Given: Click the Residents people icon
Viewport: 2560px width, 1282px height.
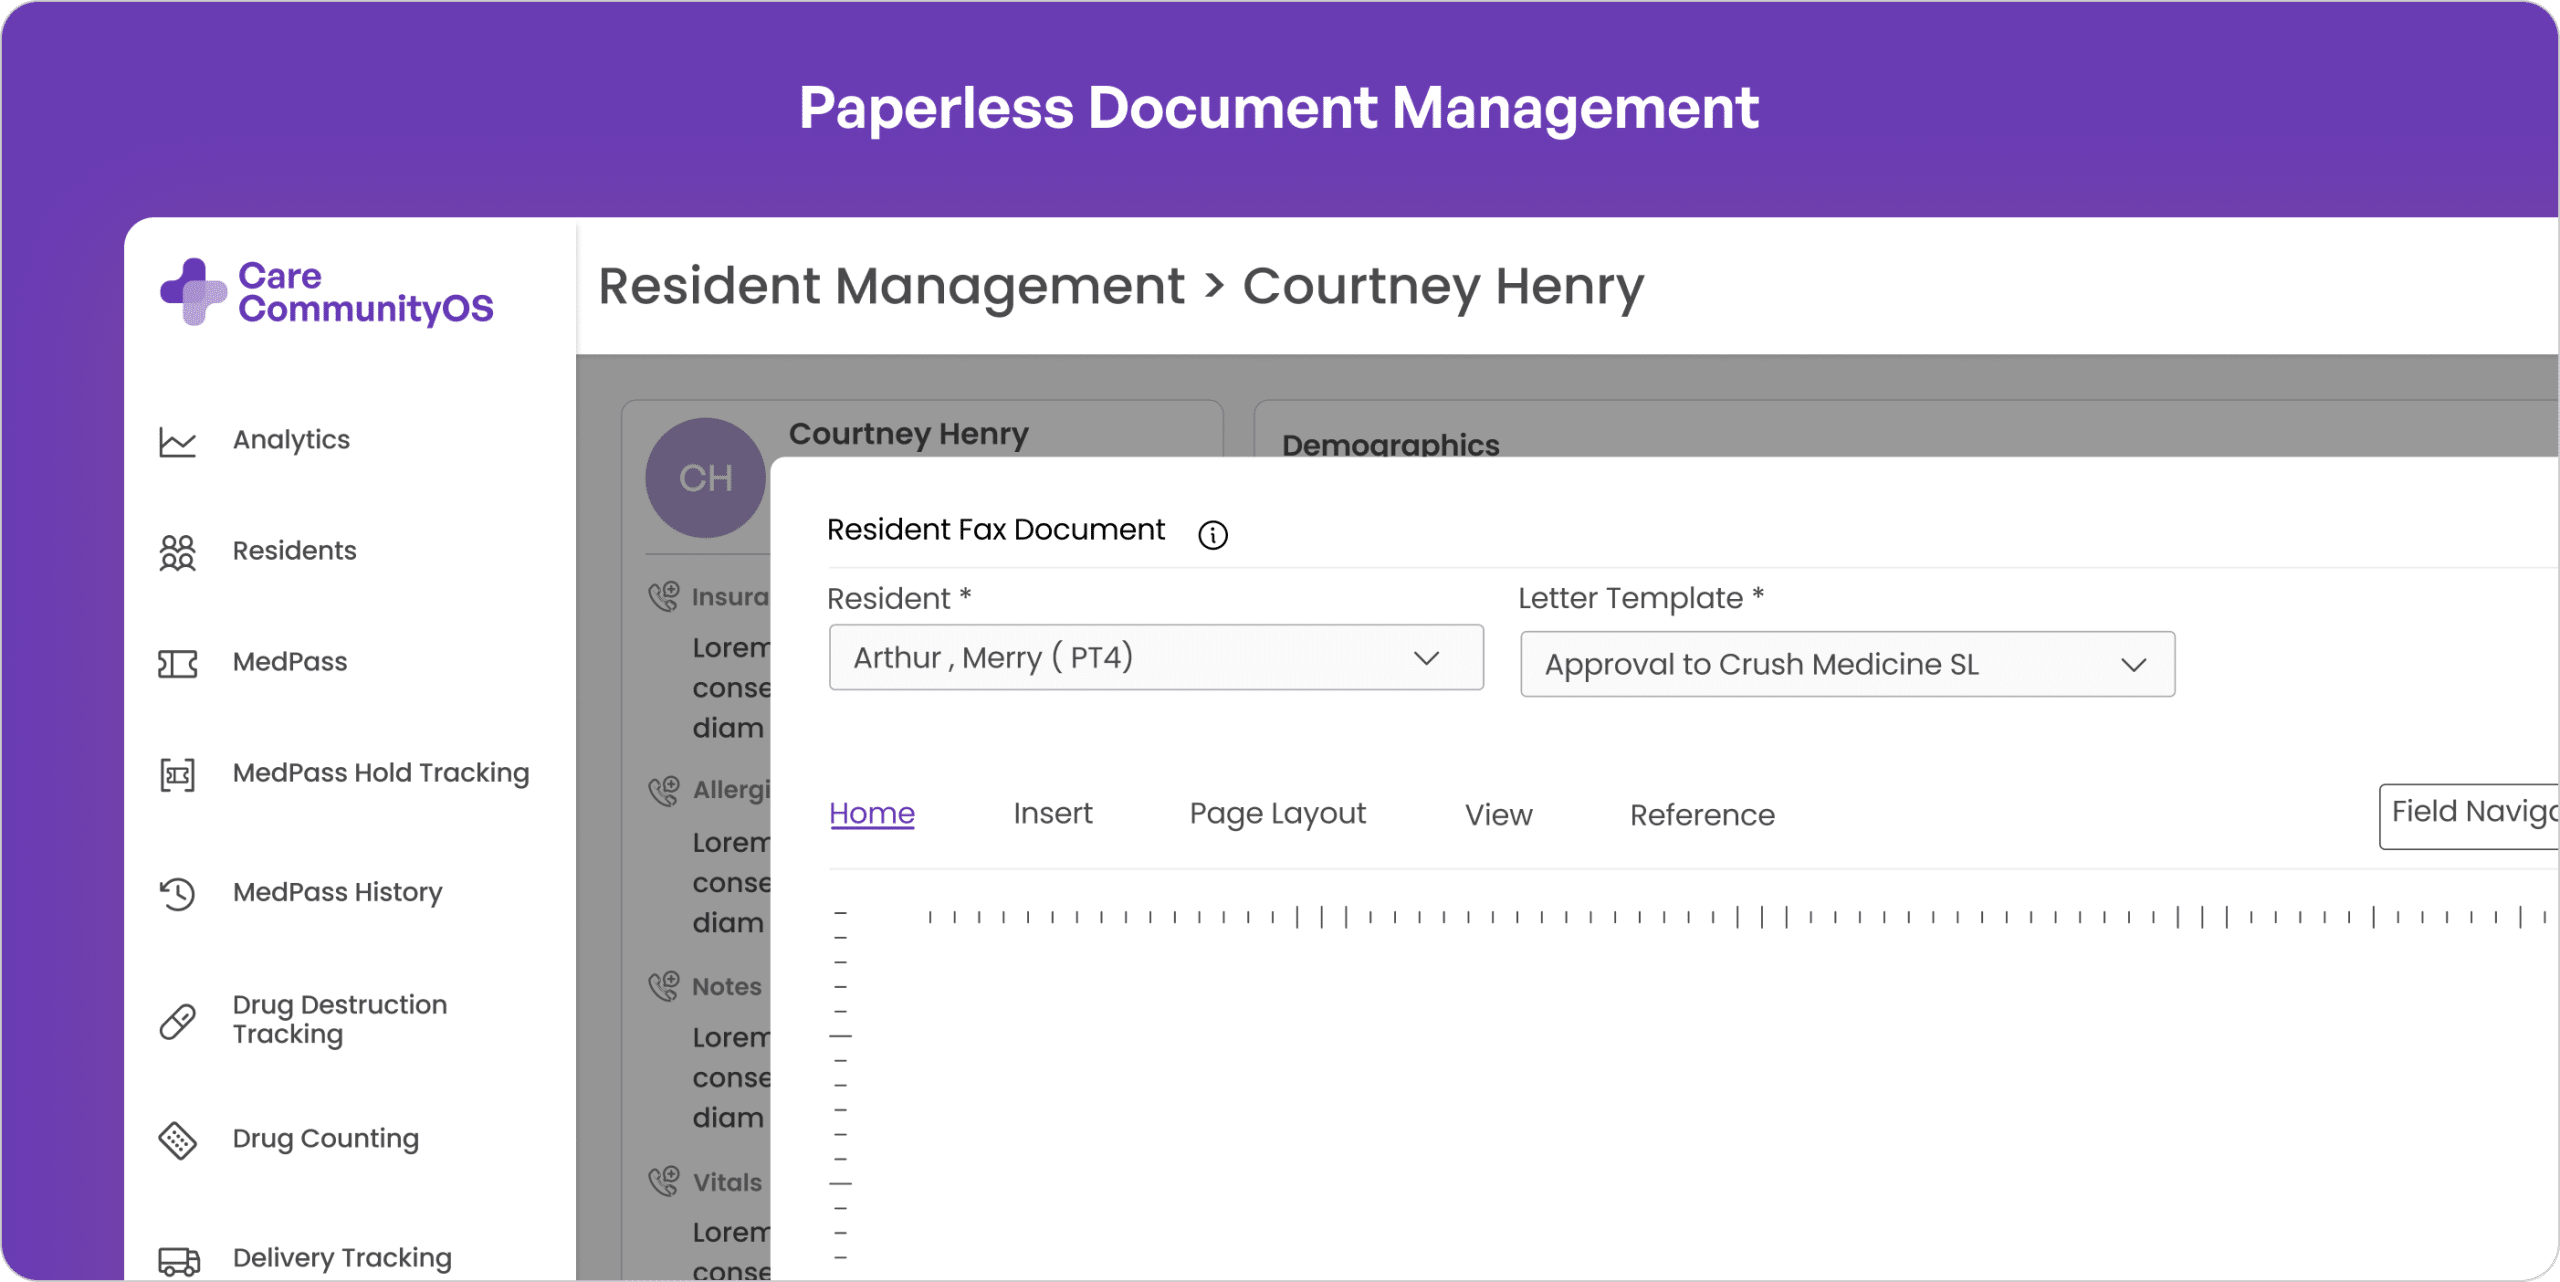Looking at the screenshot, I should pos(178,552).
